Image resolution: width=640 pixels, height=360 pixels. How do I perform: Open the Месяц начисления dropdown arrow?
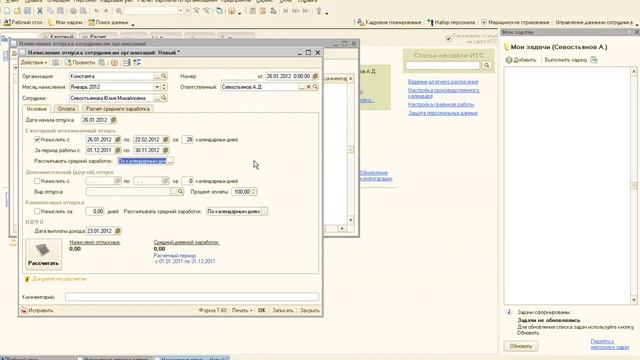pyautogui.click(x=157, y=87)
